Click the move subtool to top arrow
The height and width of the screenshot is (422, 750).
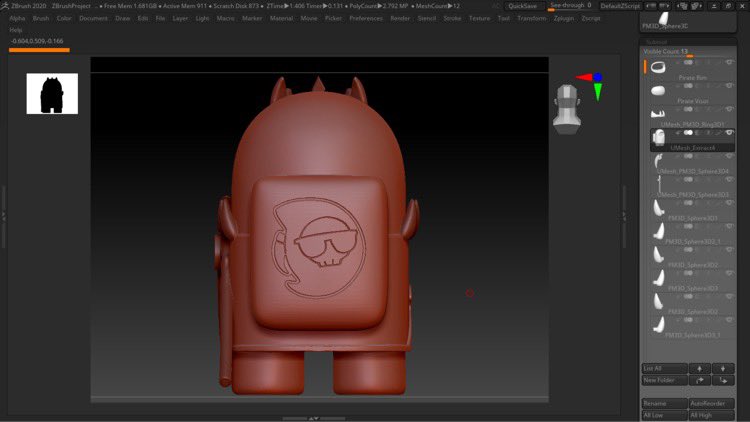699,380
